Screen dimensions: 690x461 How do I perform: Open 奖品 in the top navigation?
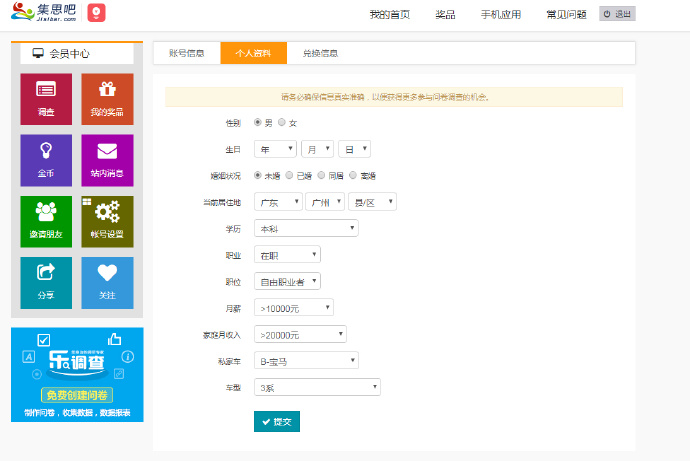coord(445,14)
